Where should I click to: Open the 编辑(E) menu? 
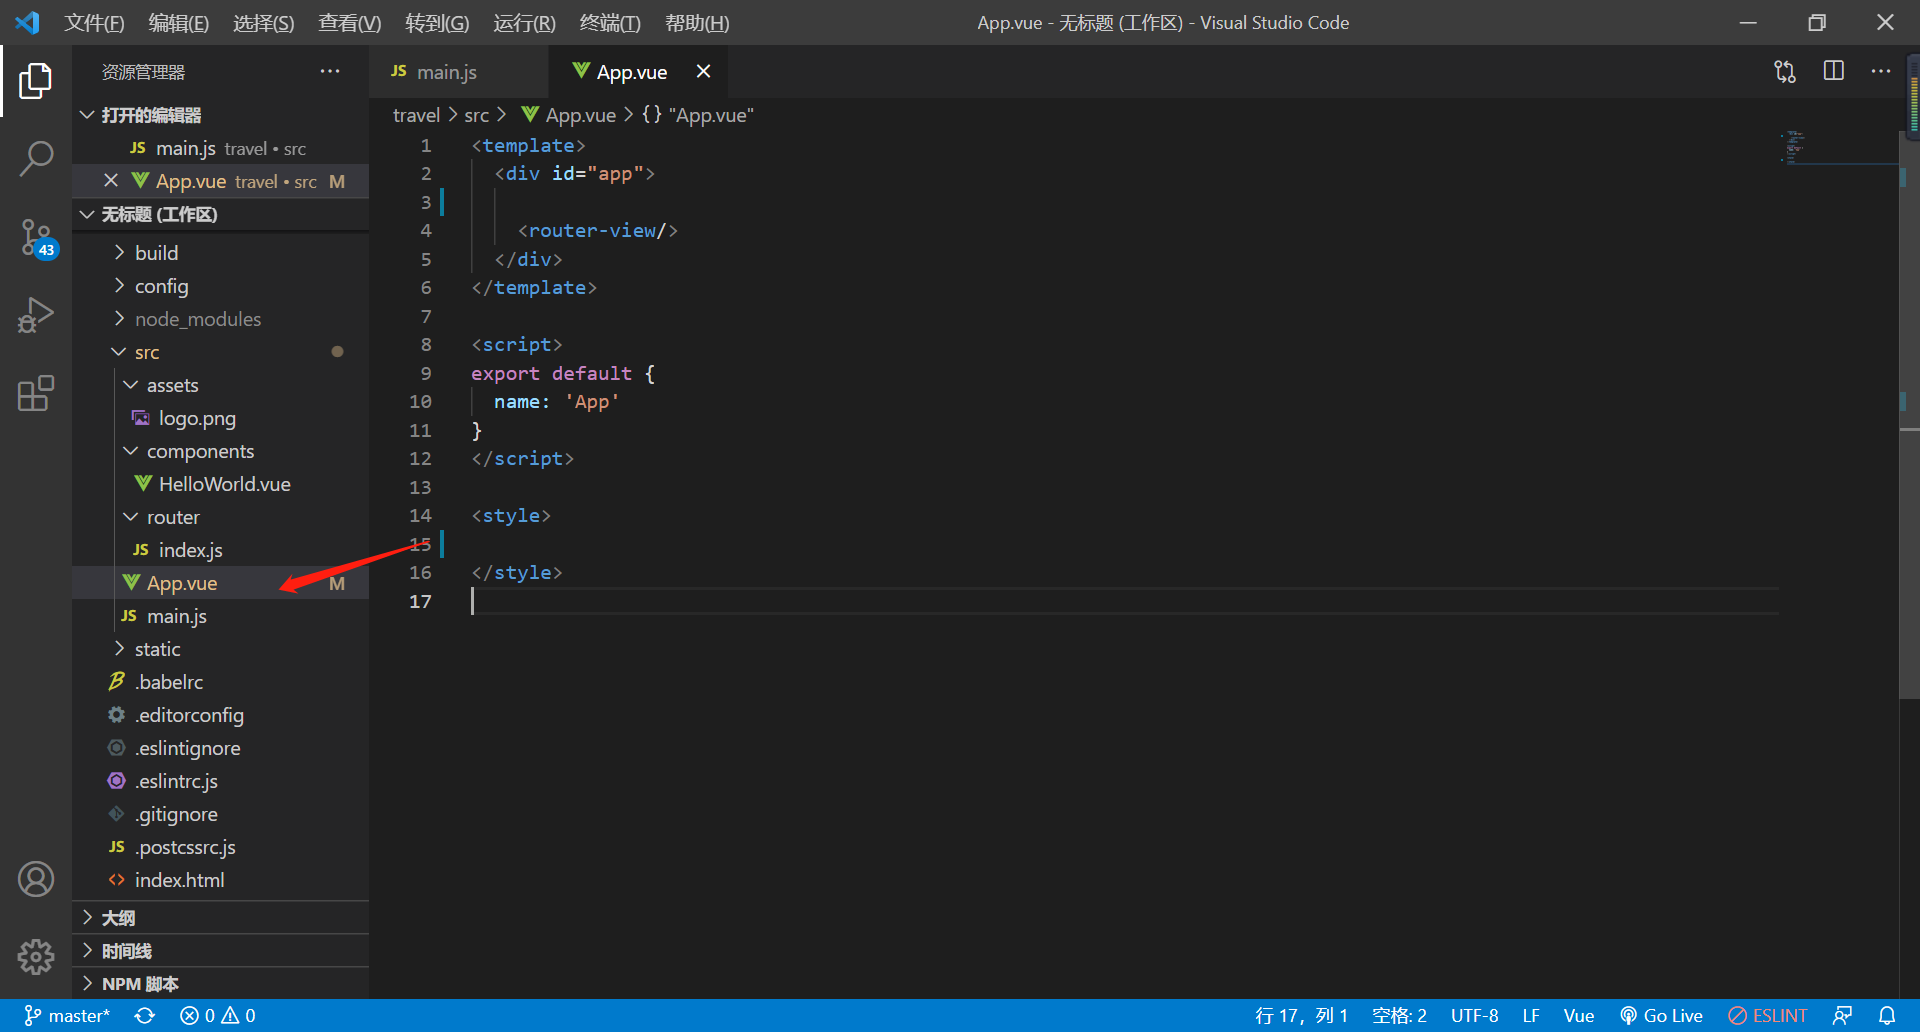(179, 23)
